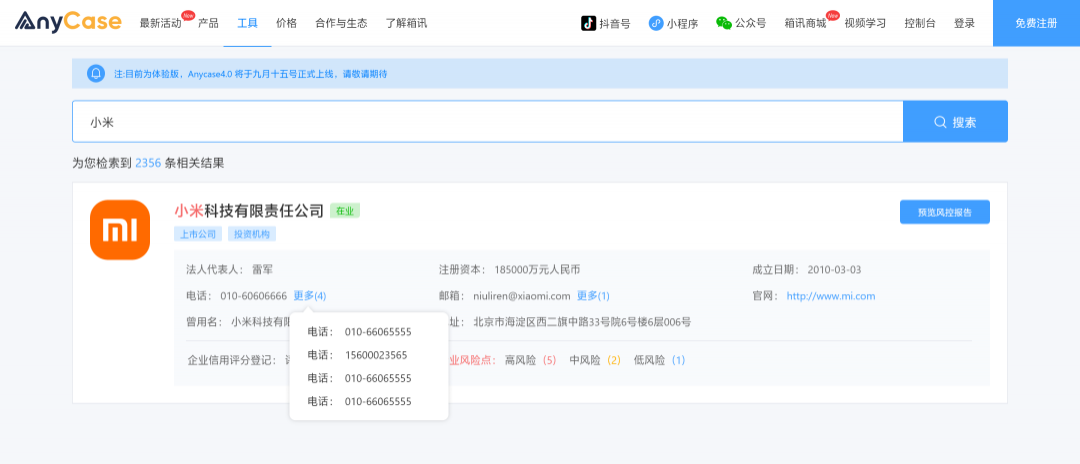
Task: Click the 免费注册 button
Action: click(1036, 23)
